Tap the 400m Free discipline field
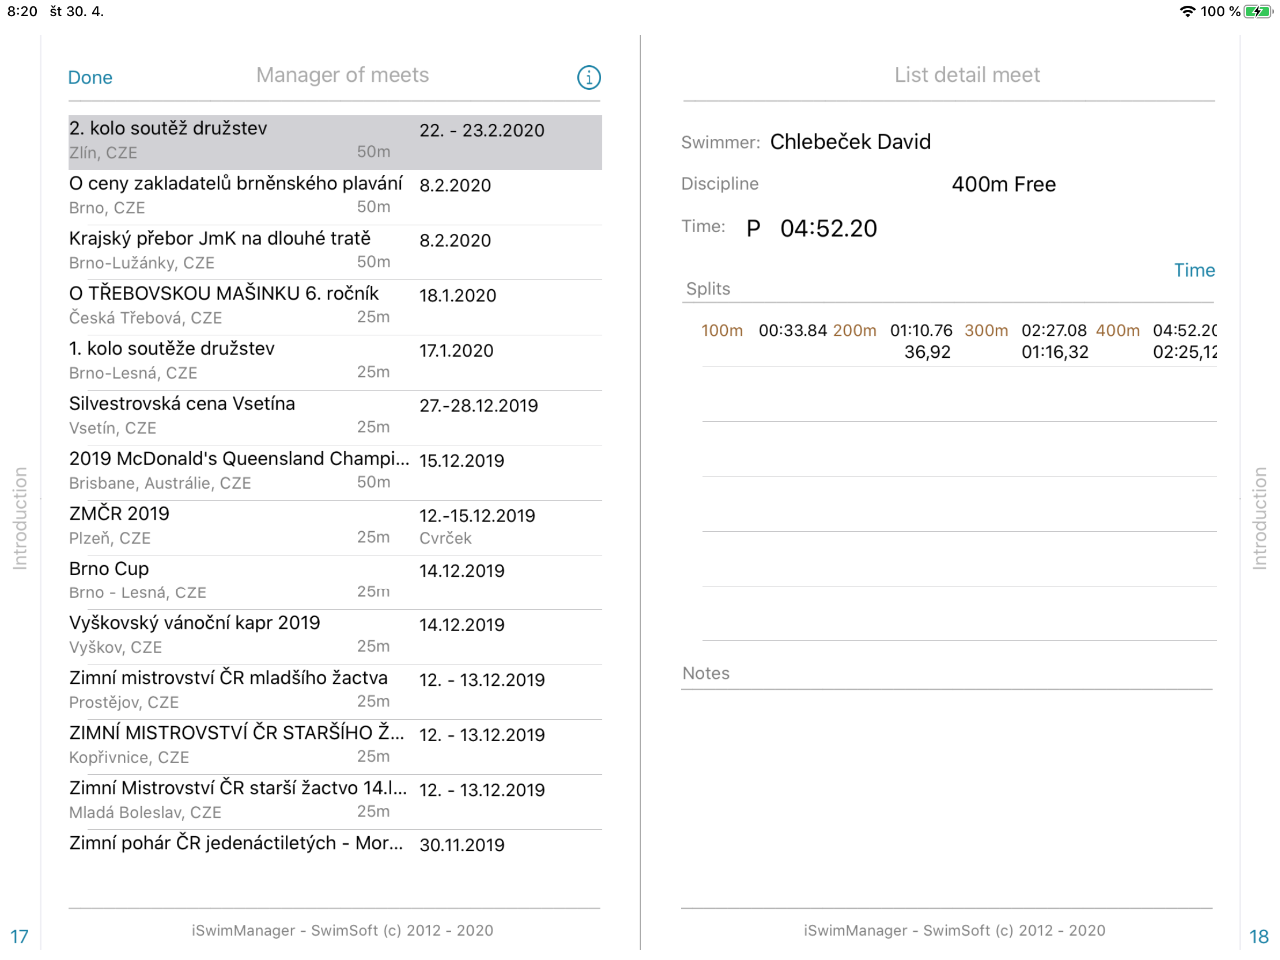Screen dimensions: 1280x960 point(1003,184)
